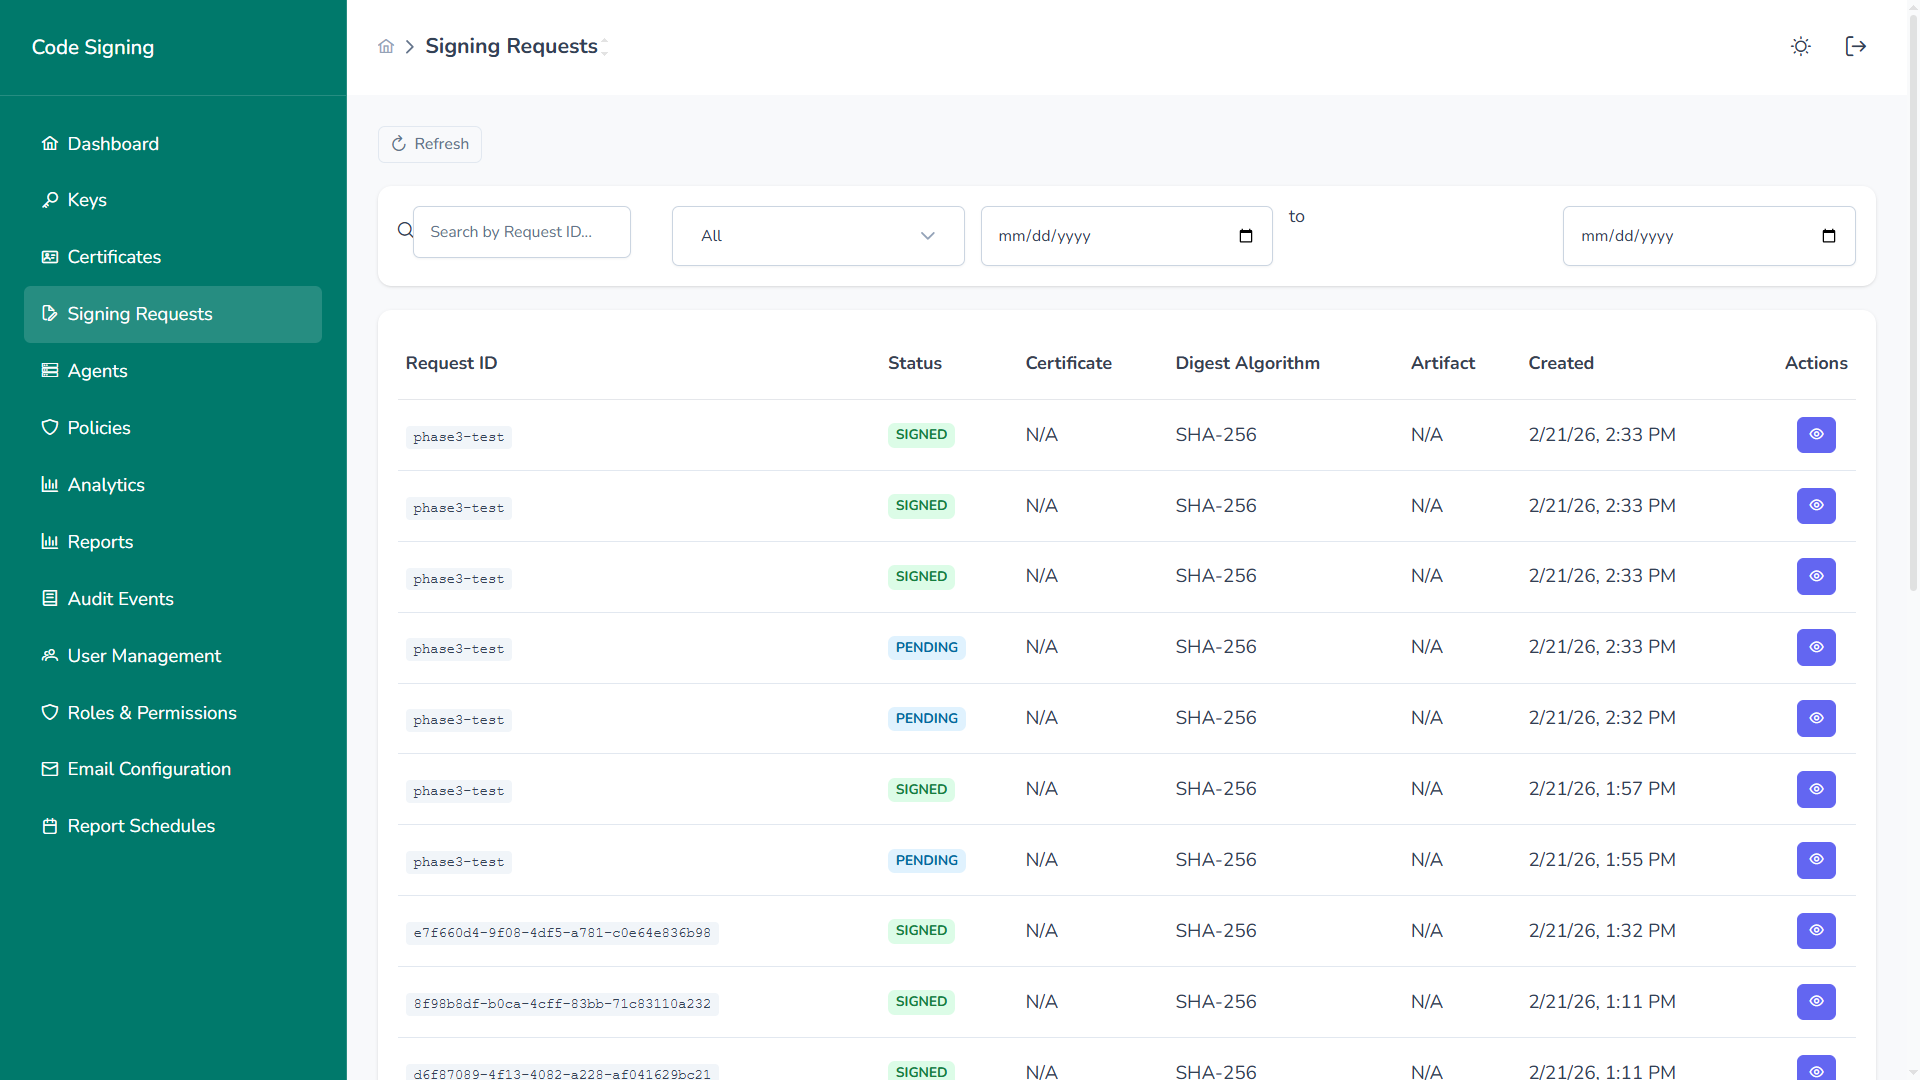Open the Keys sidebar menu item
The height and width of the screenshot is (1080, 1920).
(x=87, y=200)
